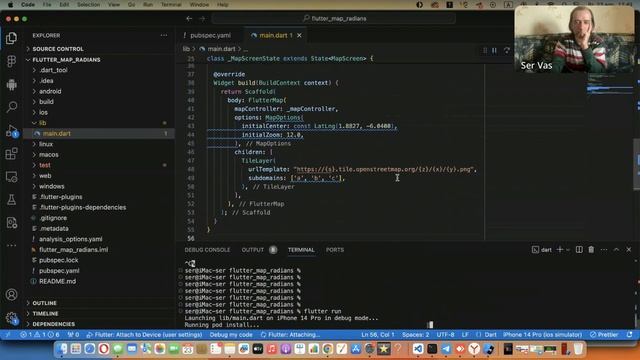Open the Accounts menu icon

11,294
